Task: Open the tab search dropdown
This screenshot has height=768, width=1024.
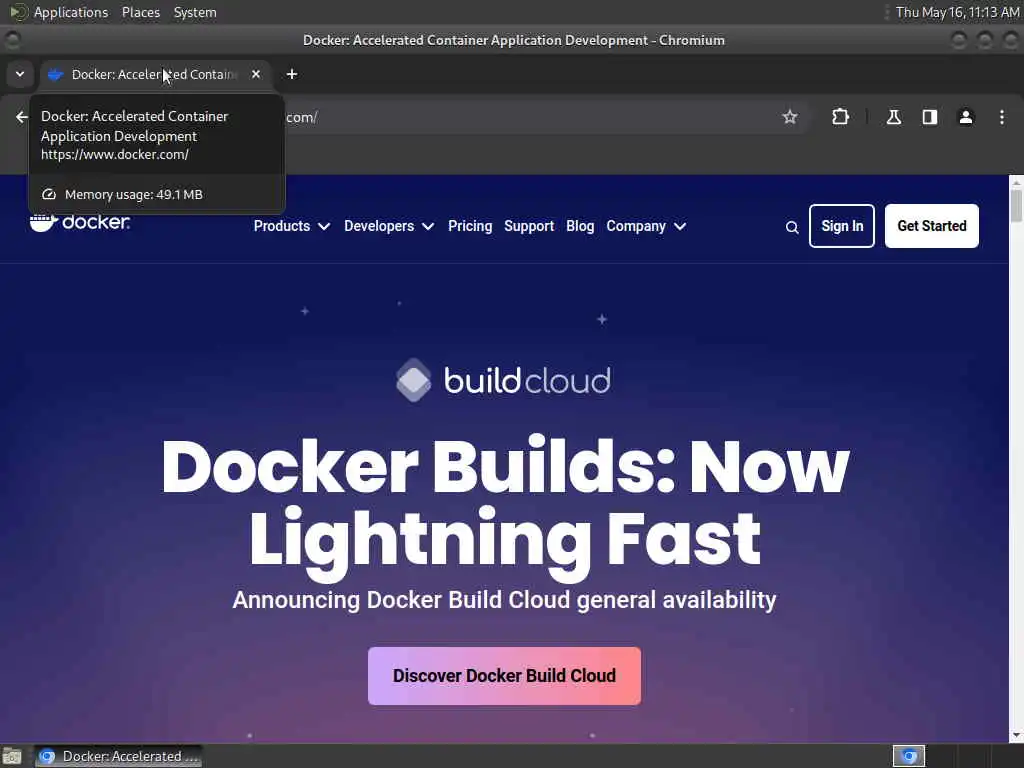Action: [20, 74]
